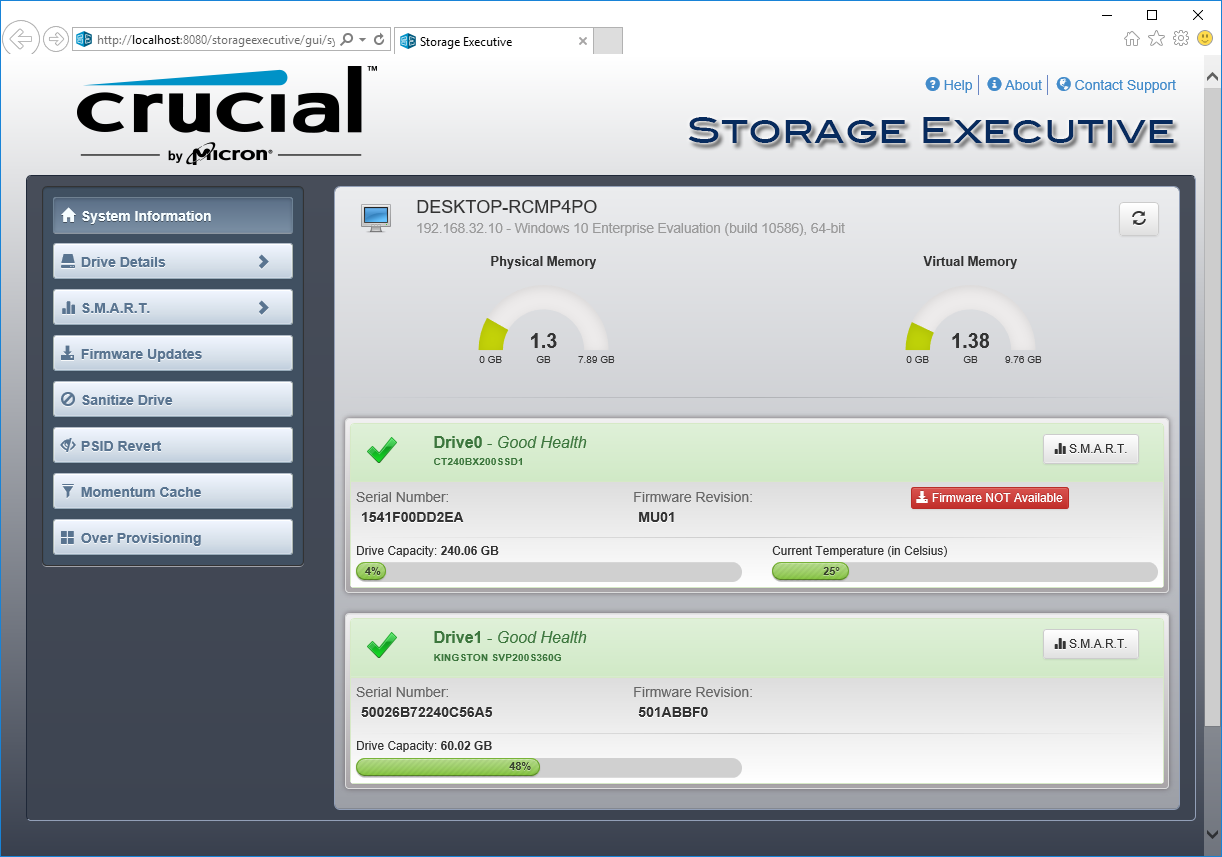Screen dimensions: 1222x857
Task: Click the Drive1 green health checkmark
Action: pyautogui.click(x=381, y=646)
